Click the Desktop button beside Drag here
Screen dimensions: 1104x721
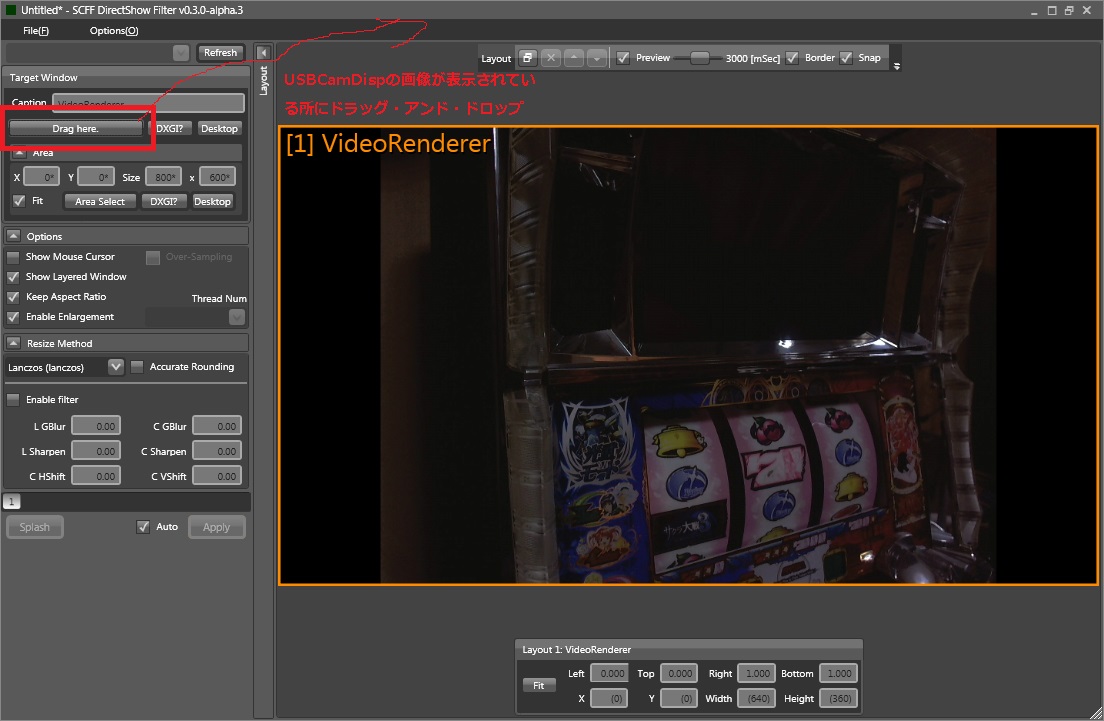[219, 129]
